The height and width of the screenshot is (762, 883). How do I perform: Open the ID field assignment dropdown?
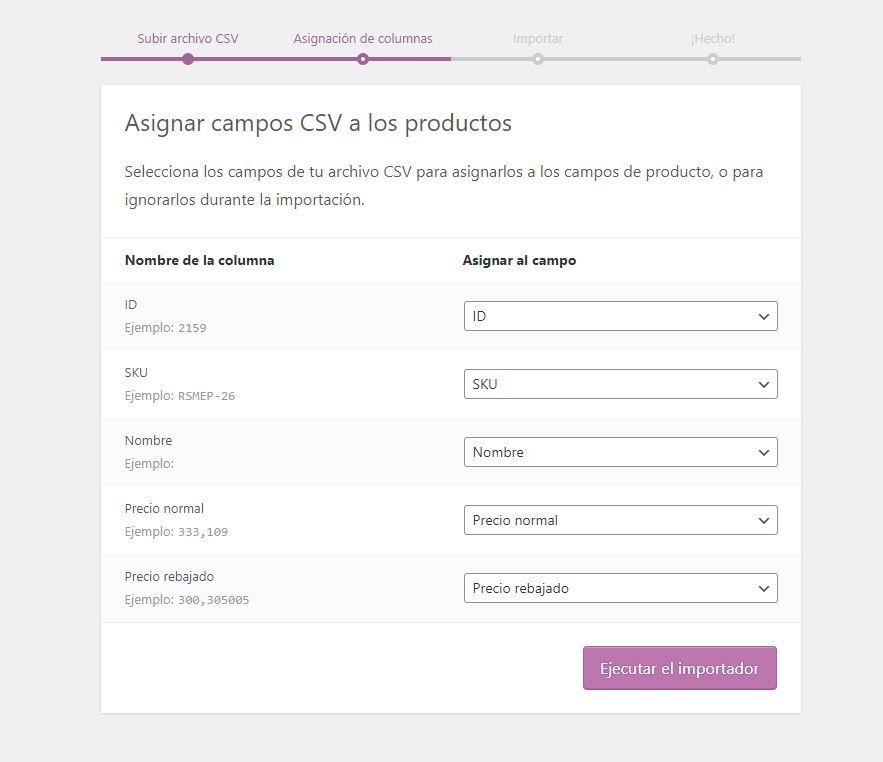click(621, 316)
